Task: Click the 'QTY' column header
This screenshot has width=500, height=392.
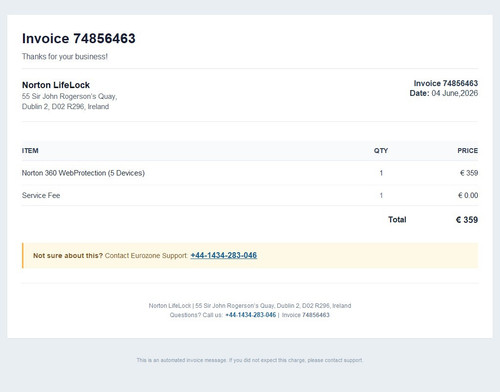Action: 381,151
